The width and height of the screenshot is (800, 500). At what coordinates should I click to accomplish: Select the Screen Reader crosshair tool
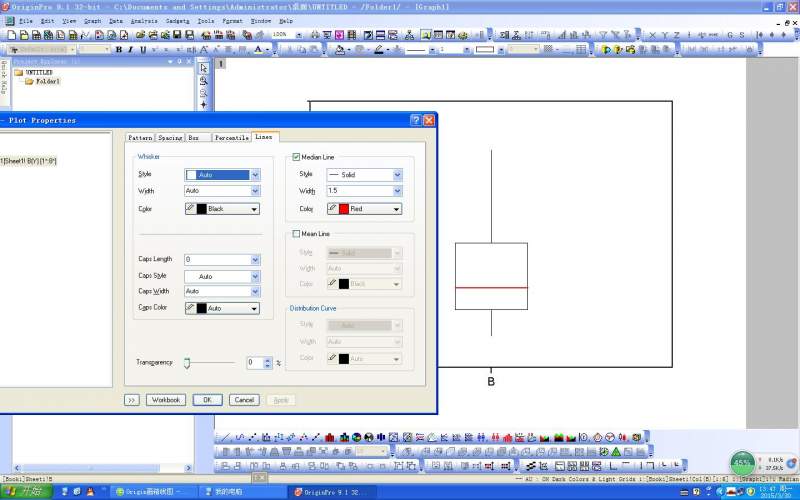coord(204,105)
